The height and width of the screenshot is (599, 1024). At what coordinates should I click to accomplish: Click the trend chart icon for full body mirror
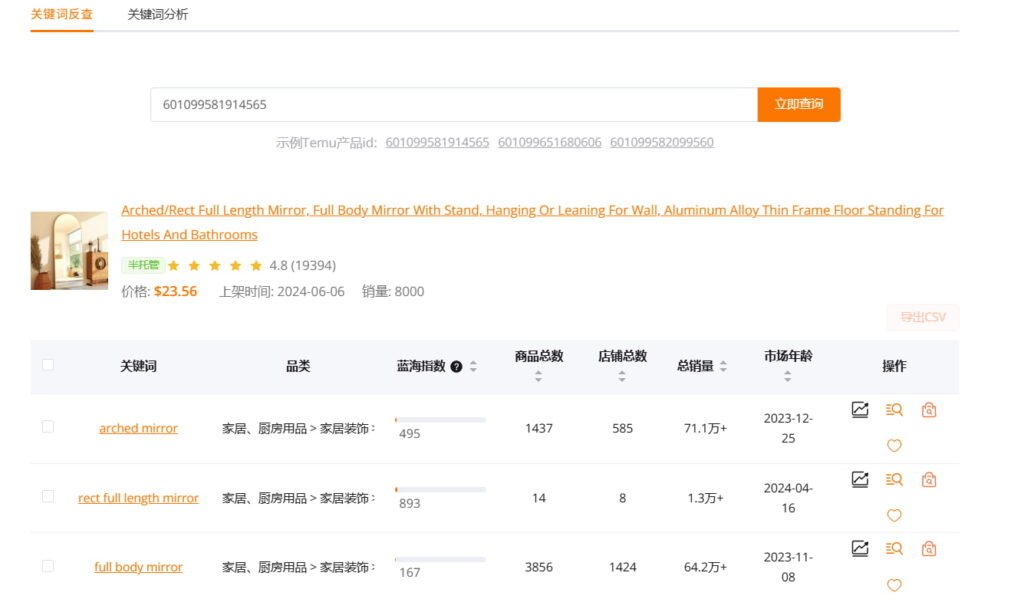(x=860, y=548)
